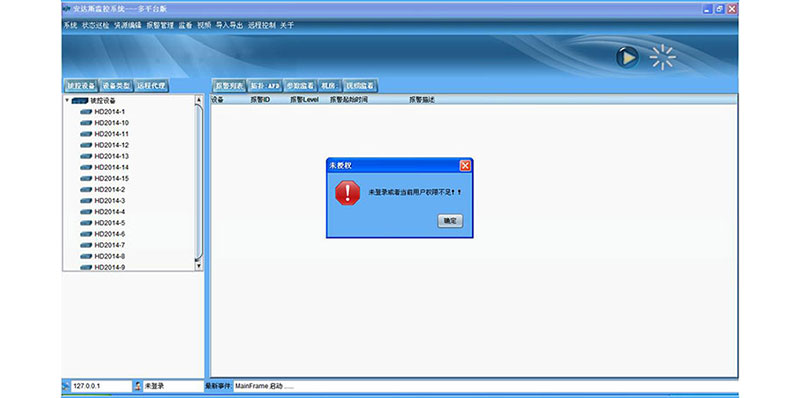This screenshot has width=801, height=398.
Task: Click the device icon beside HD2014-10
Action: coord(86,123)
